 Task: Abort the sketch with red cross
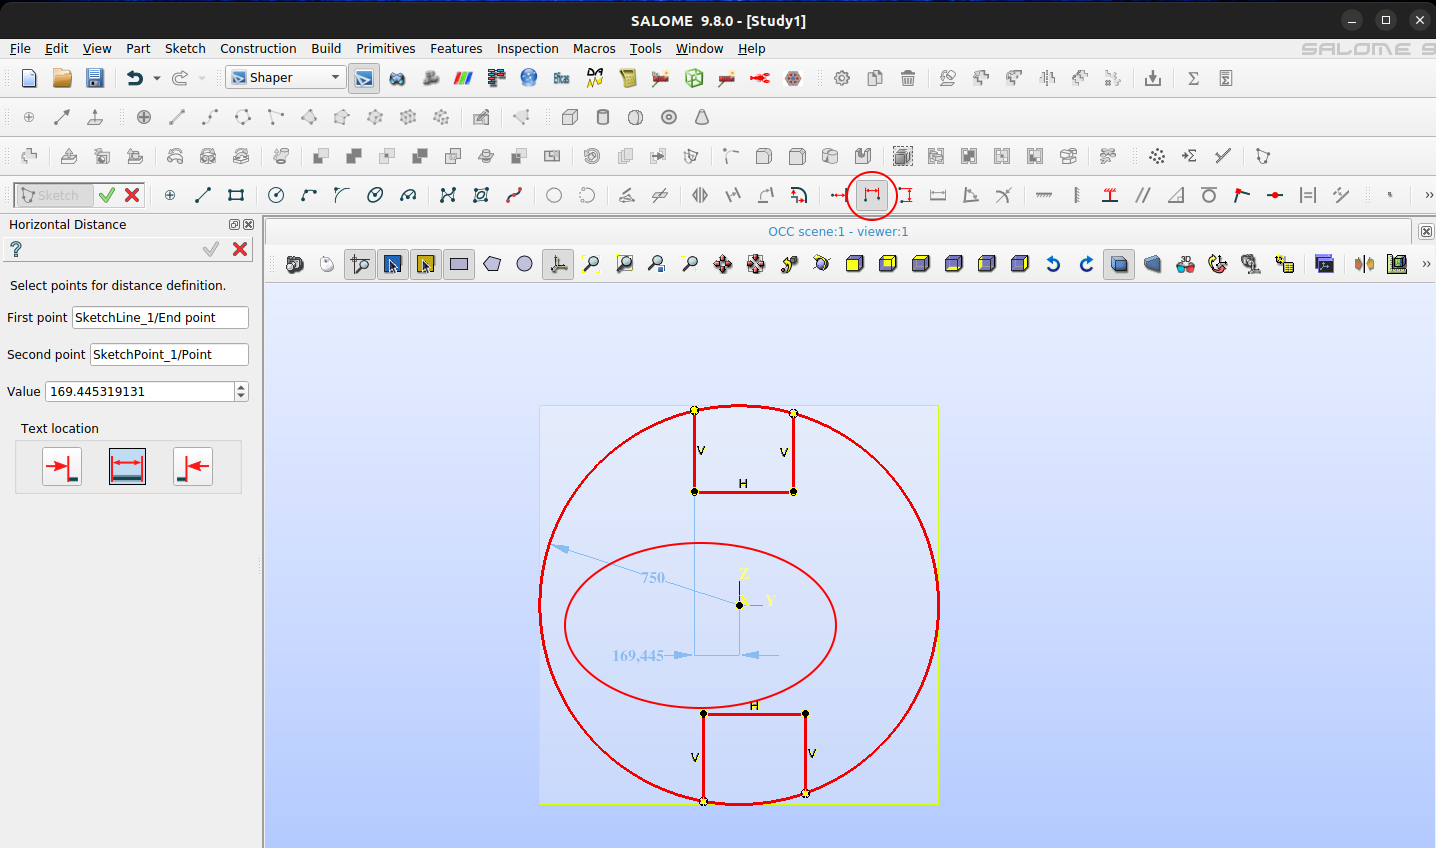(x=132, y=195)
